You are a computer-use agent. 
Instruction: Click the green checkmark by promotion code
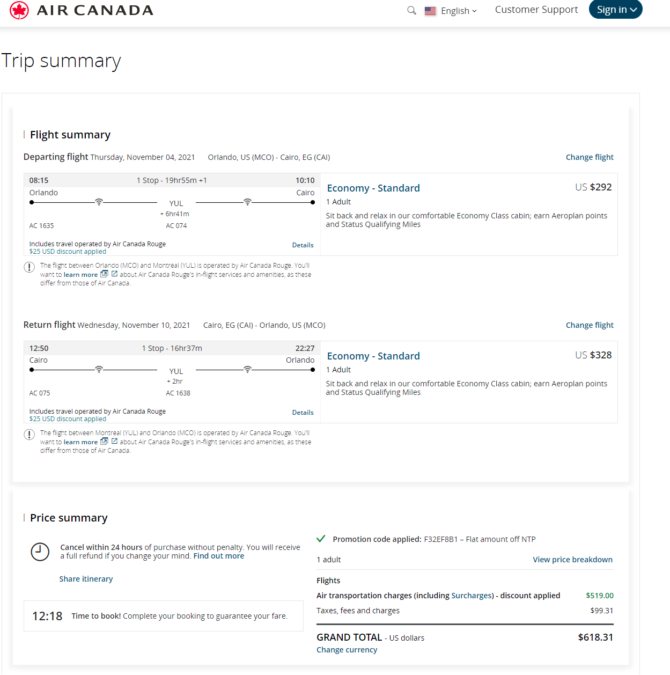pos(321,539)
